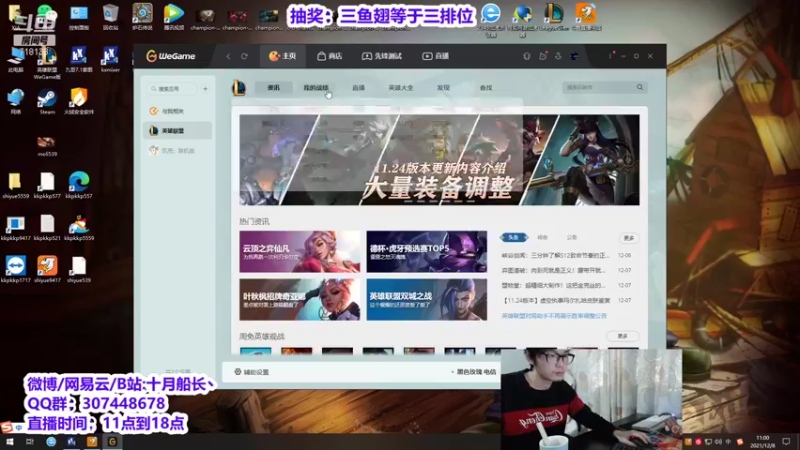Refresh the WeGame page

[244, 56]
